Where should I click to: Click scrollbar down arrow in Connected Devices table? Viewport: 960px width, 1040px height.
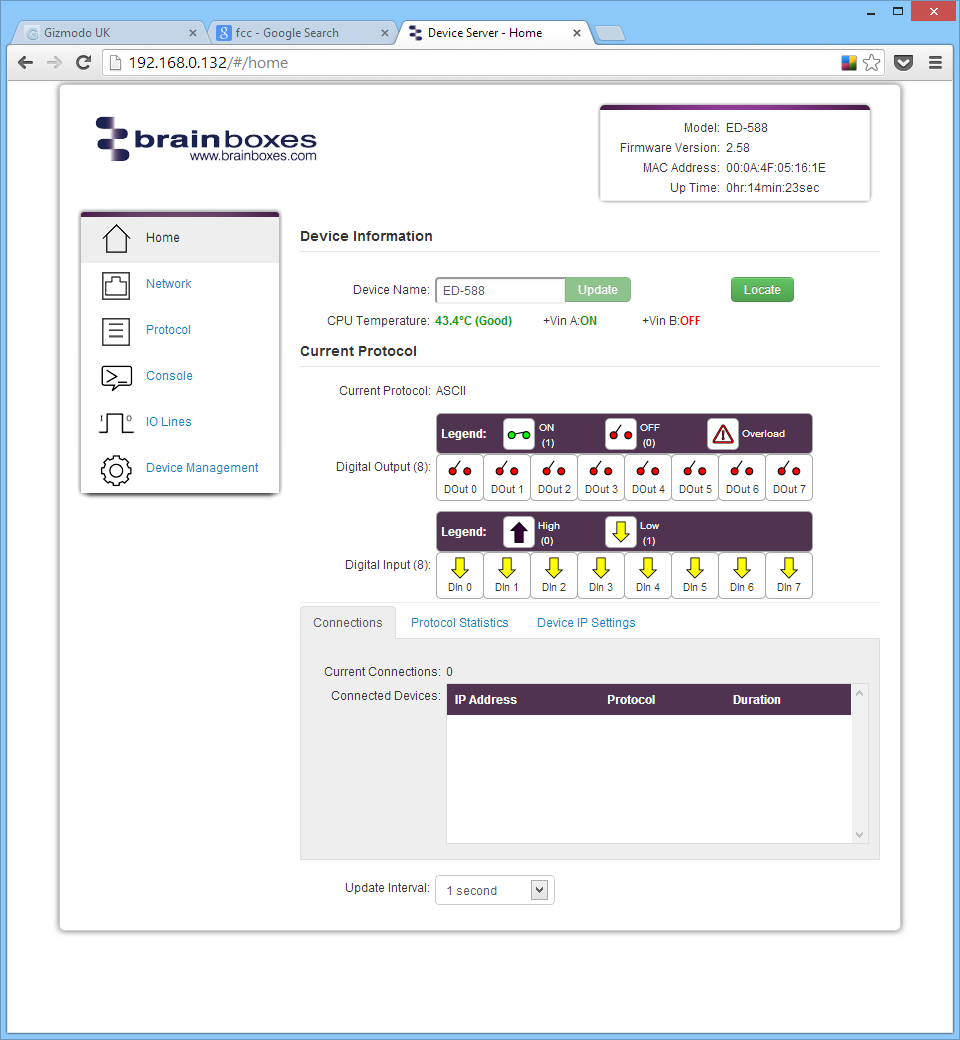(859, 834)
